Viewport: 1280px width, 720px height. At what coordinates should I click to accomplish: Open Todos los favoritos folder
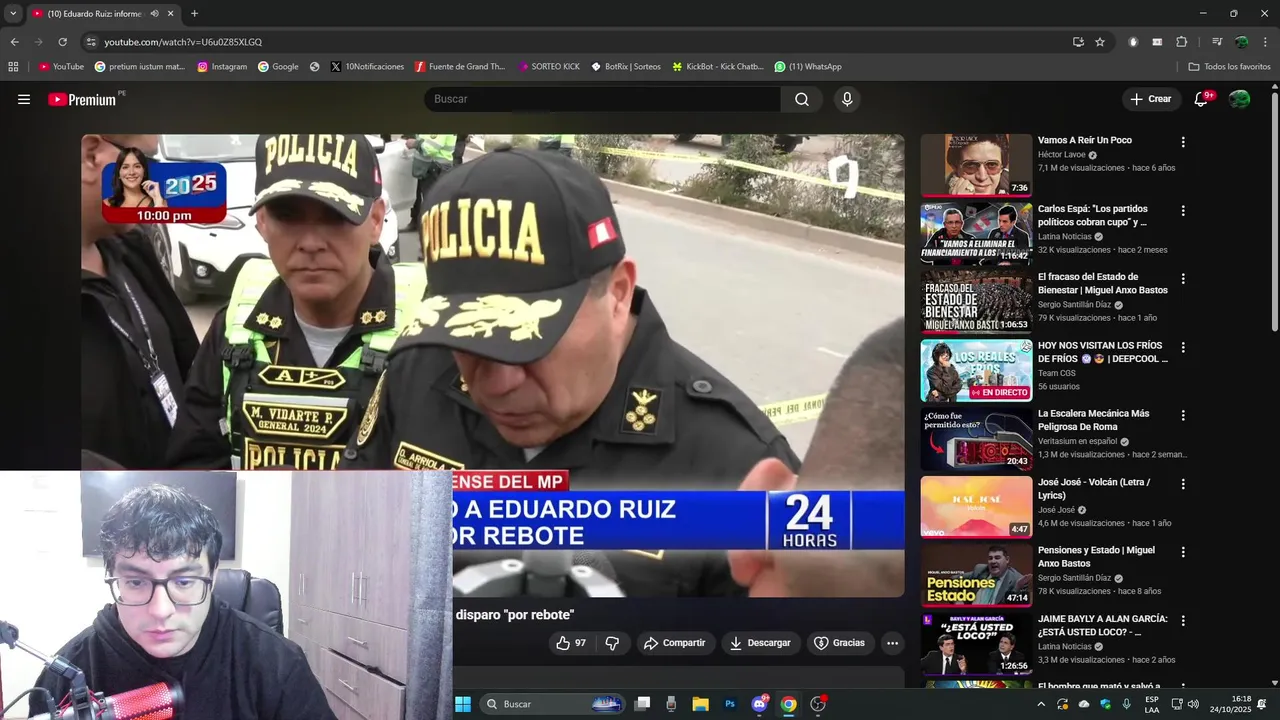point(1229,67)
